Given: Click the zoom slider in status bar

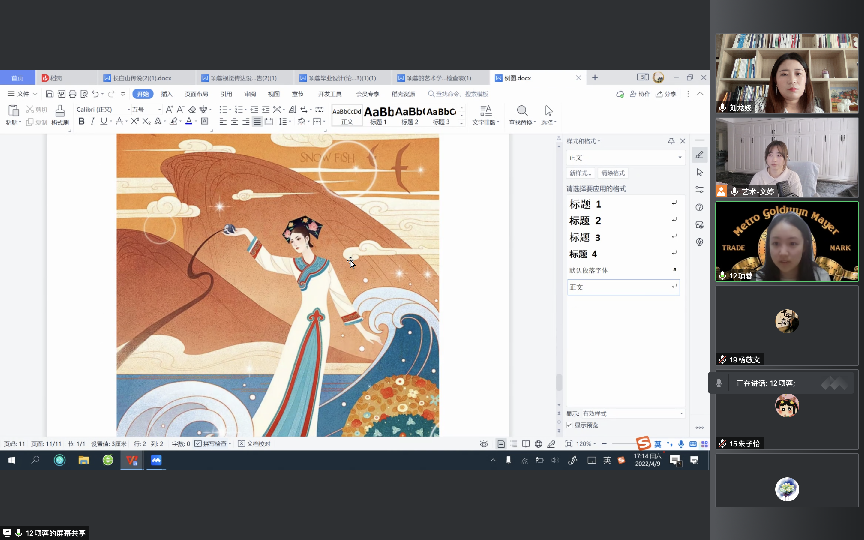Looking at the screenshot, I should [x=623, y=444].
